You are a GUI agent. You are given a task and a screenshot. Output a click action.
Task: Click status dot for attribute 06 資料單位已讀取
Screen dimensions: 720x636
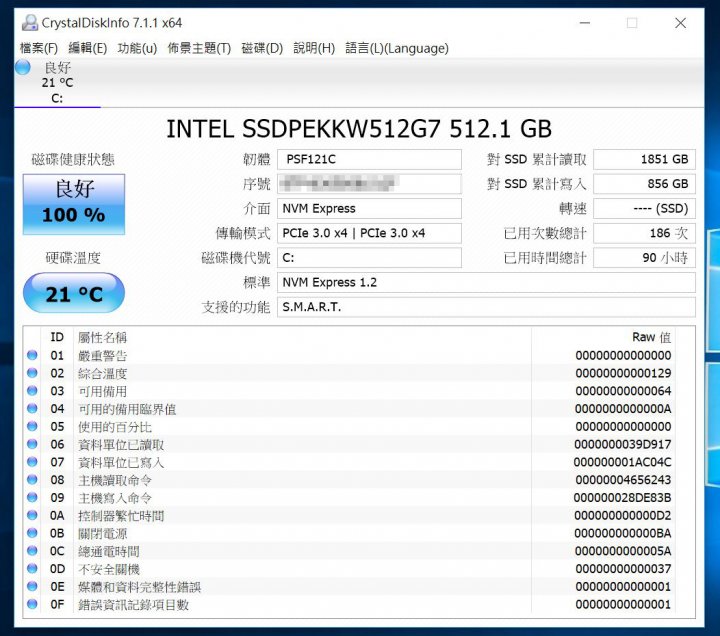pos(32,444)
